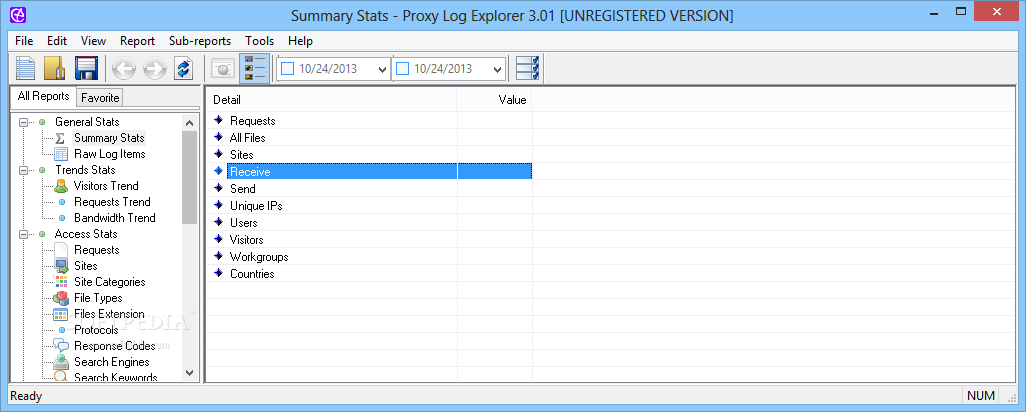Switch to the Favorite tab

point(100,97)
